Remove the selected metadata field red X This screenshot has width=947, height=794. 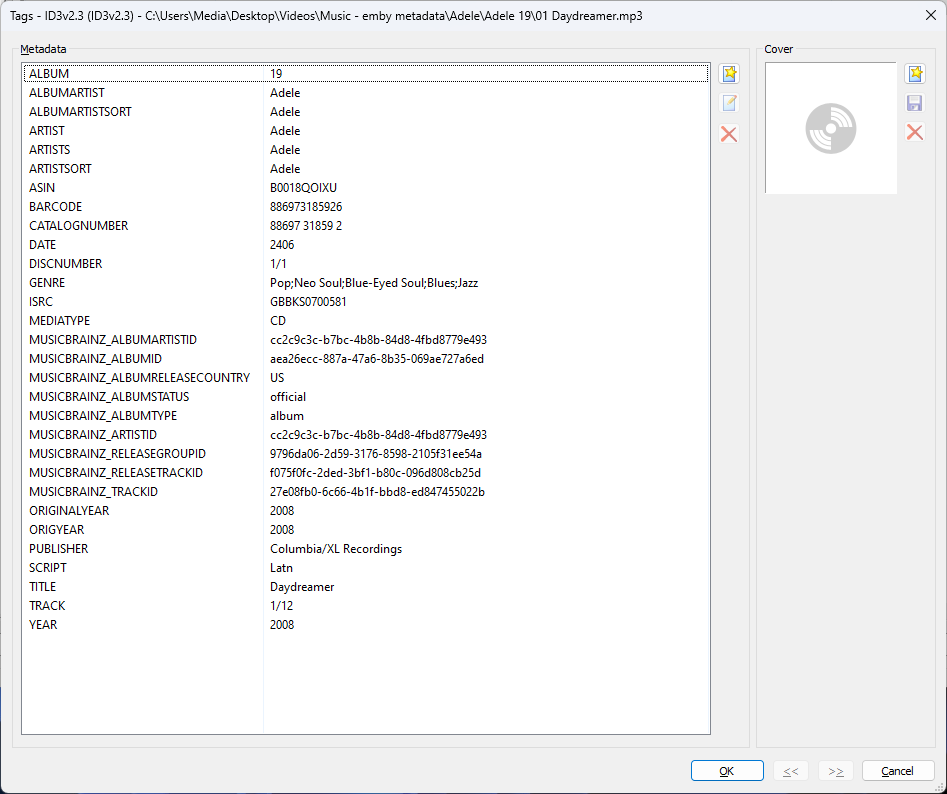tap(729, 133)
